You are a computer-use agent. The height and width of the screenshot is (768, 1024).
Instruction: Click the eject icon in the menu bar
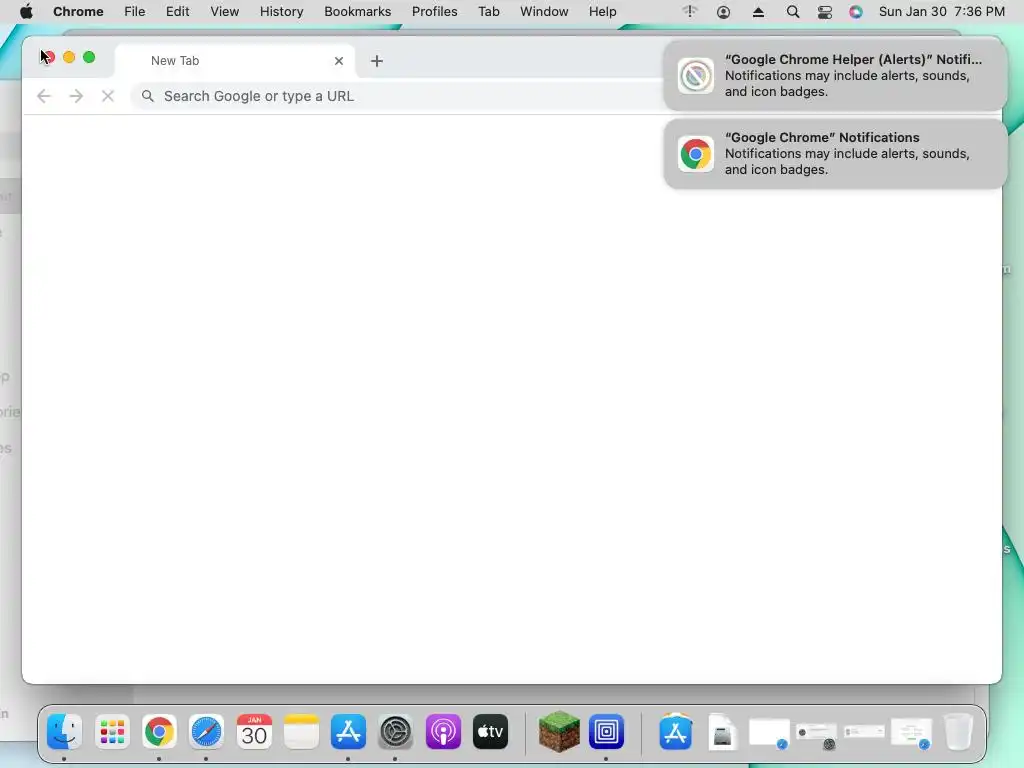pos(758,12)
